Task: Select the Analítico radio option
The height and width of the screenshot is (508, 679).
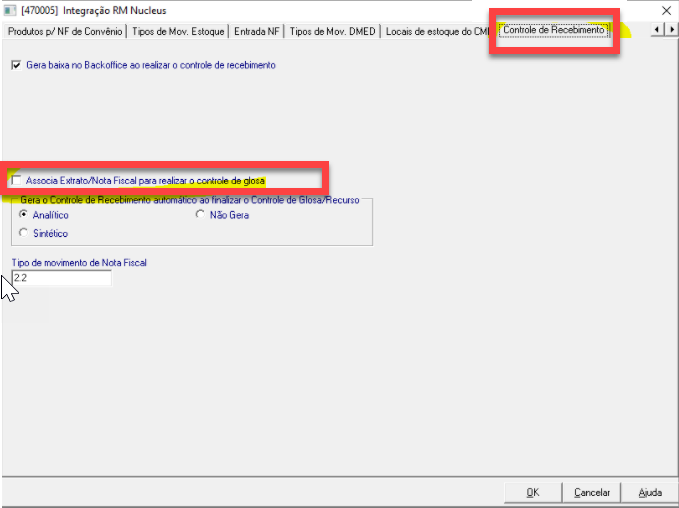Action: click(23, 214)
